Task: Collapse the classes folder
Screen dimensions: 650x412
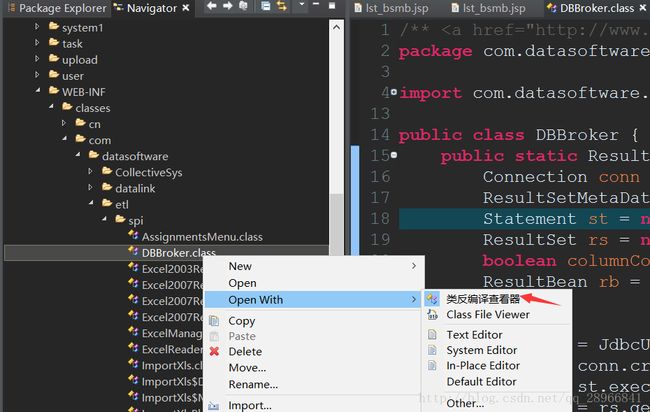Action: point(51,107)
